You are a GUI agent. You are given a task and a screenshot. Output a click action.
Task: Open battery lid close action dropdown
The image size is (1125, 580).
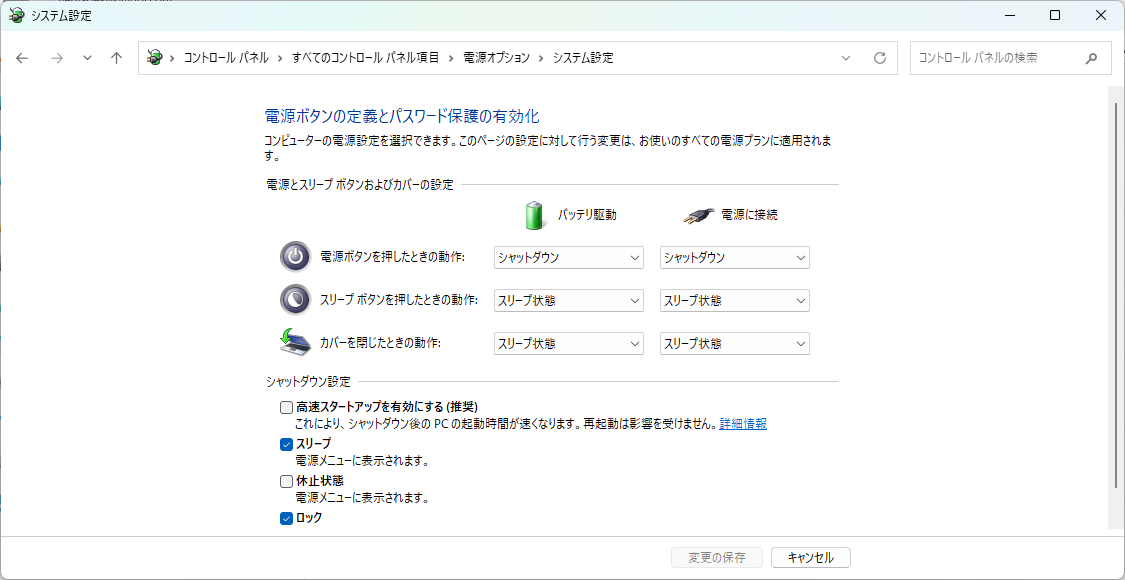(568, 344)
